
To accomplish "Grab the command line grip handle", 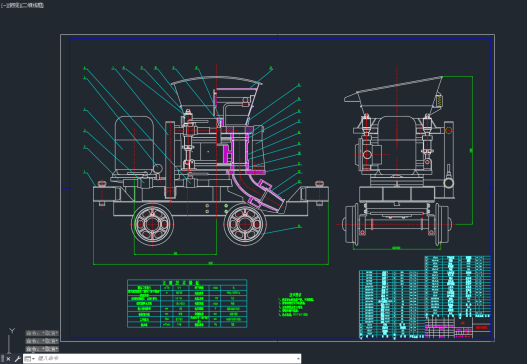I will pos(2,359).
